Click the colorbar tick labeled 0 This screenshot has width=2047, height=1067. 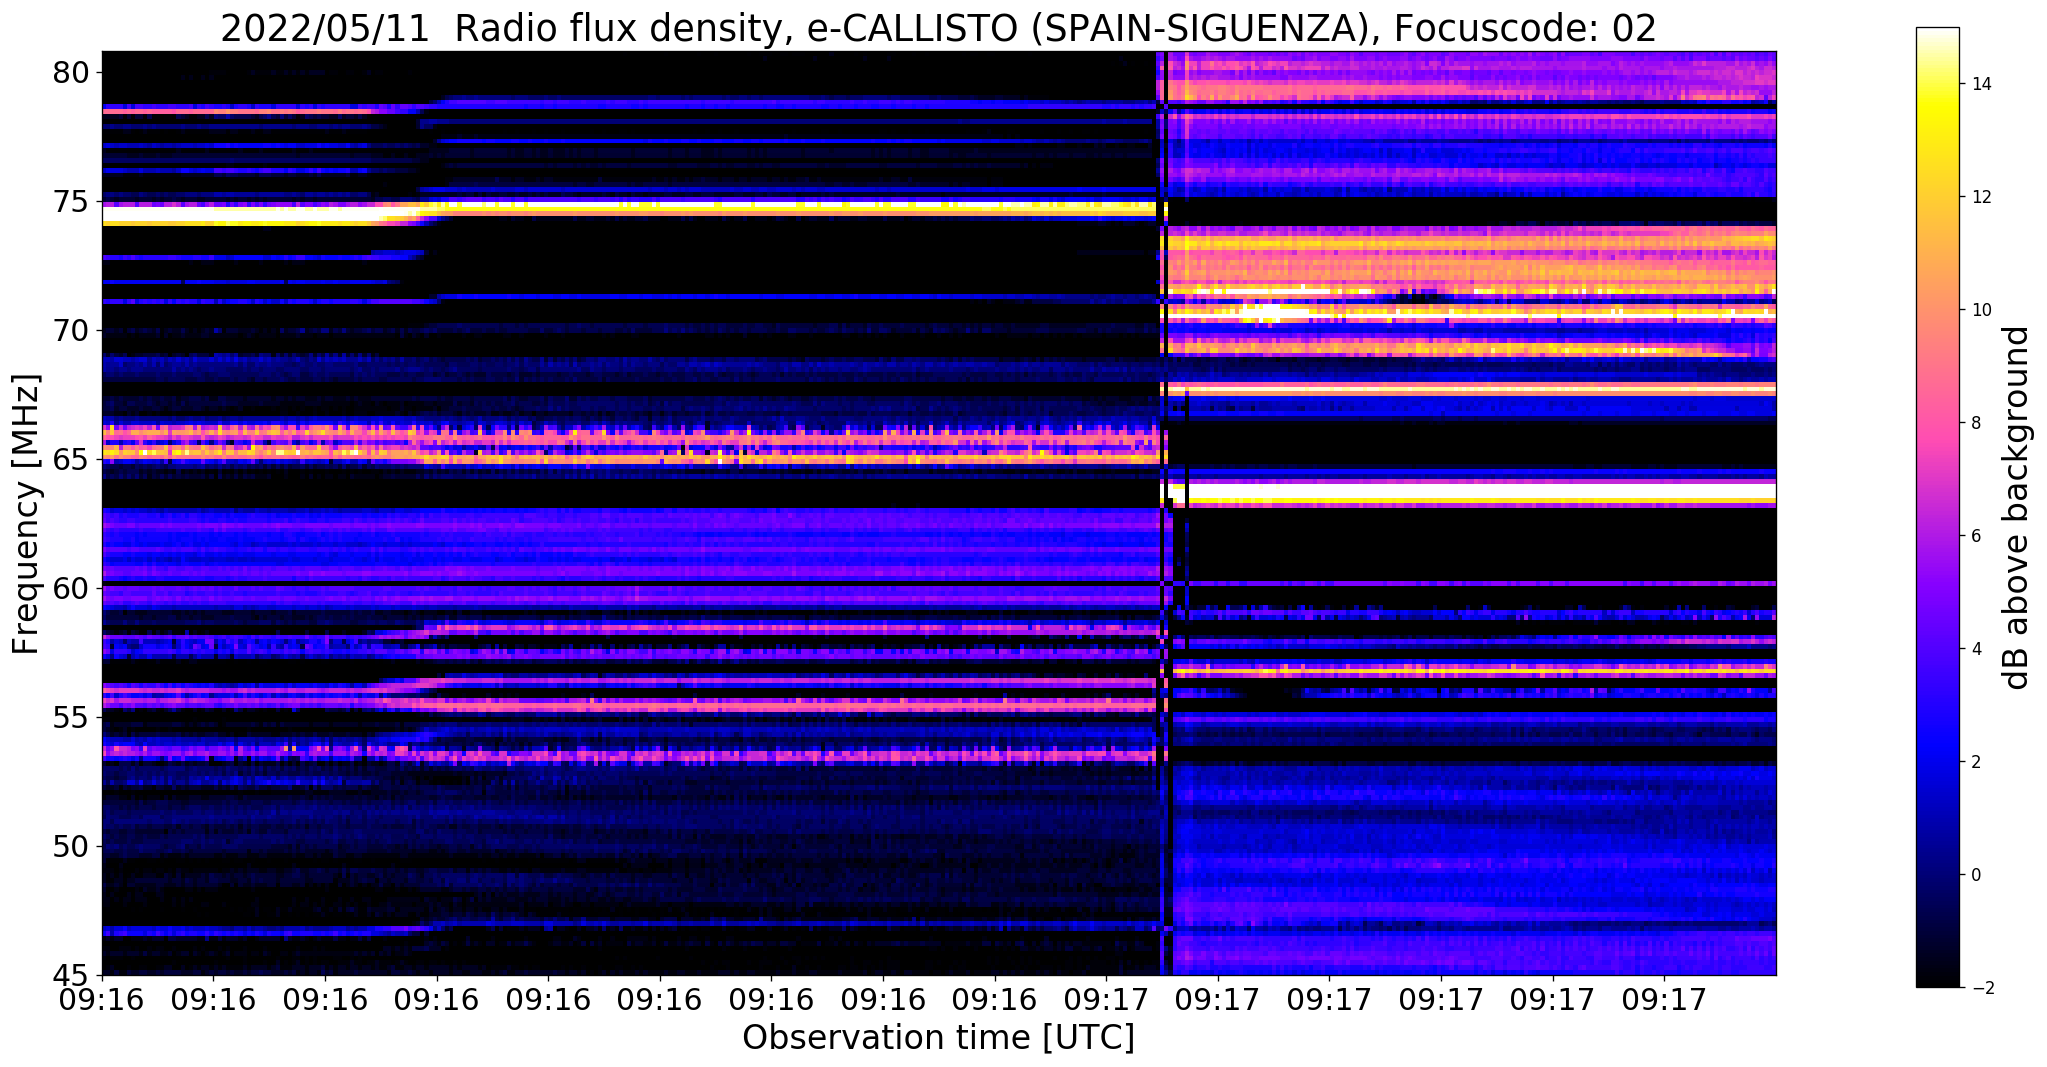tap(1975, 875)
